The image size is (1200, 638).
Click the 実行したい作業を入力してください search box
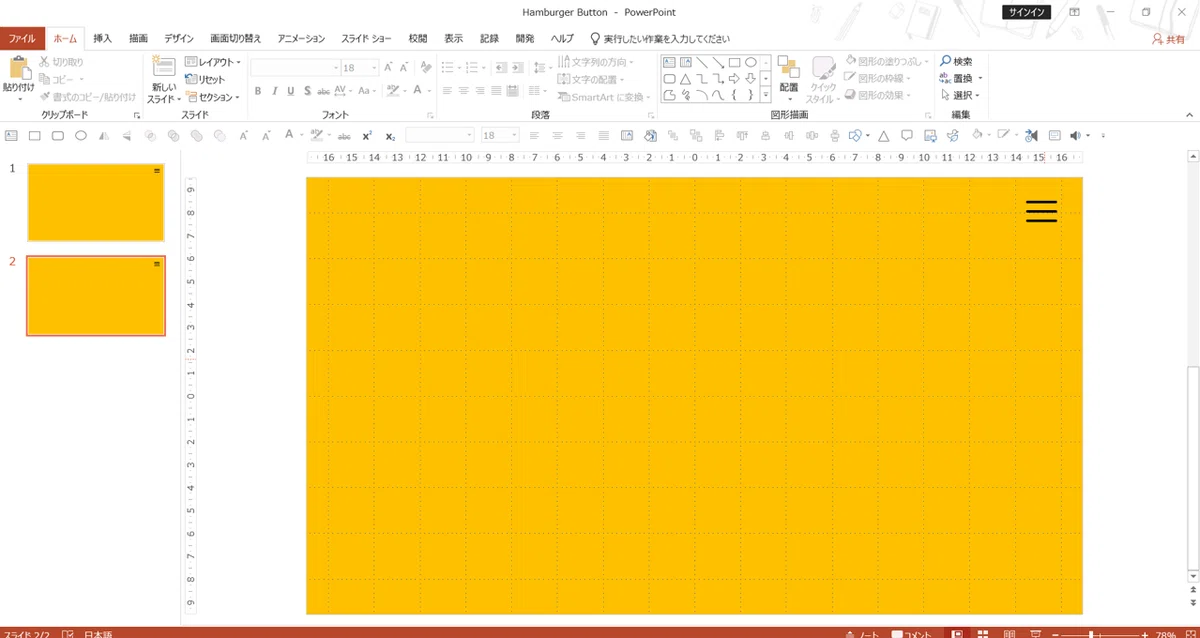pos(660,39)
